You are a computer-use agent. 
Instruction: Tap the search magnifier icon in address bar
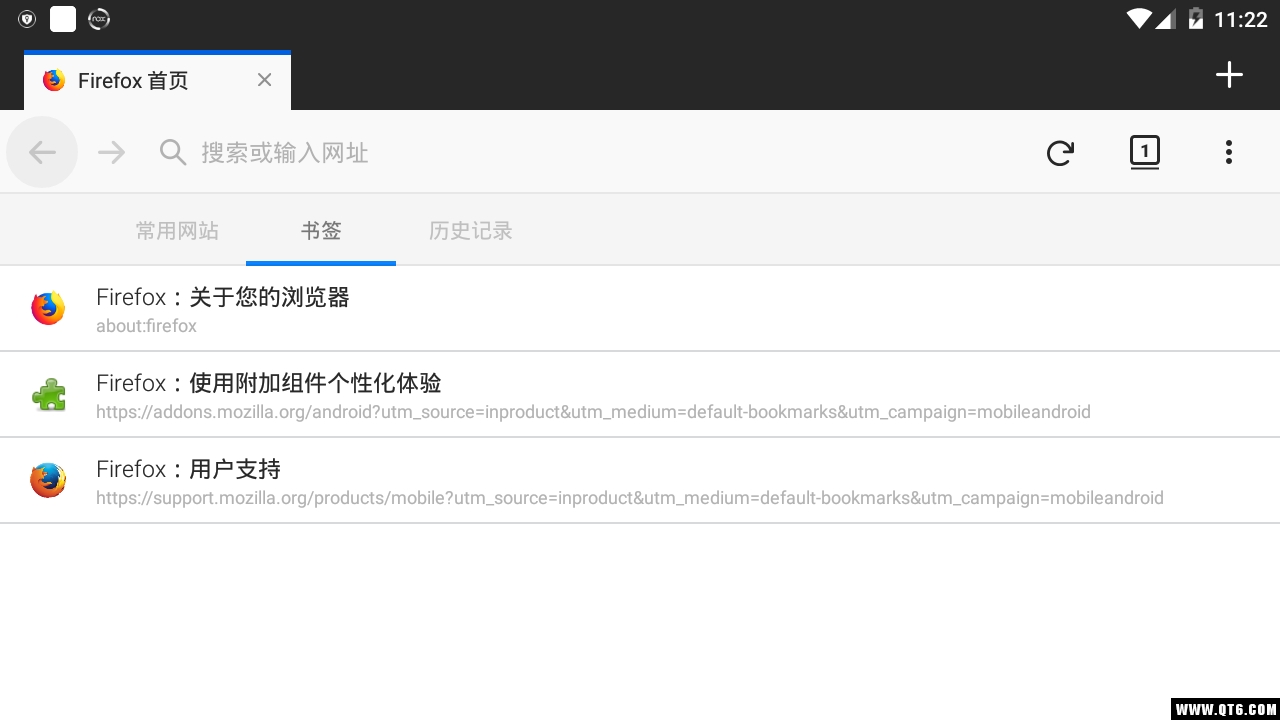pyautogui.click(x=173, y=153)
